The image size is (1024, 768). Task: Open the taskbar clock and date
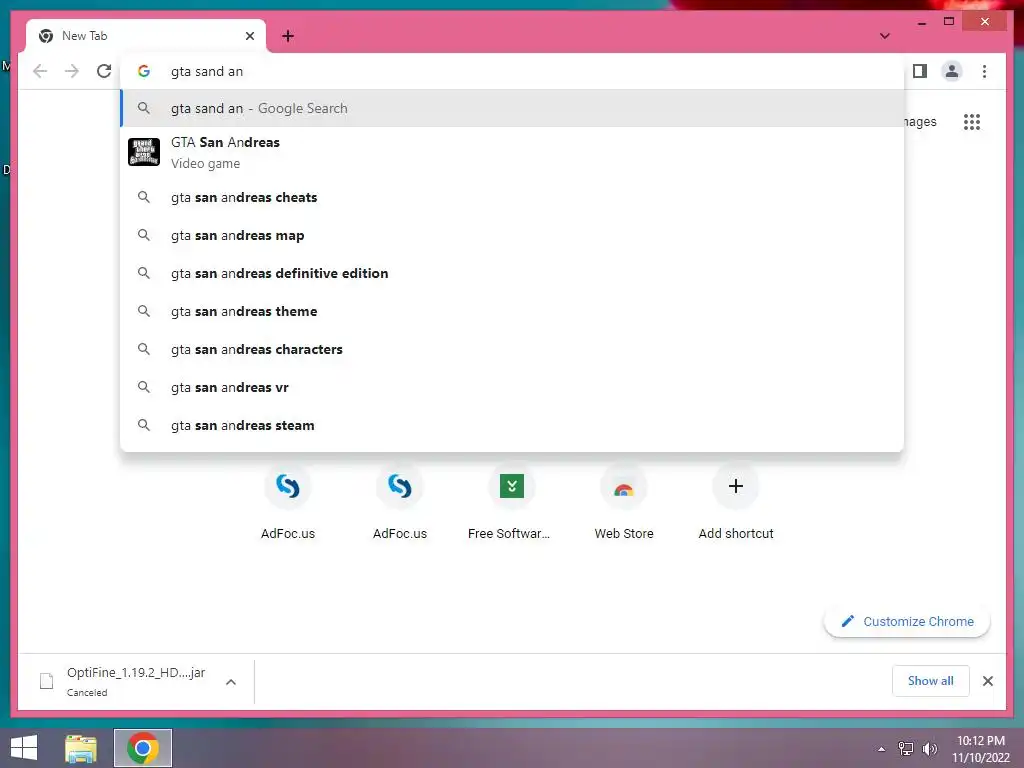(980, 749)
